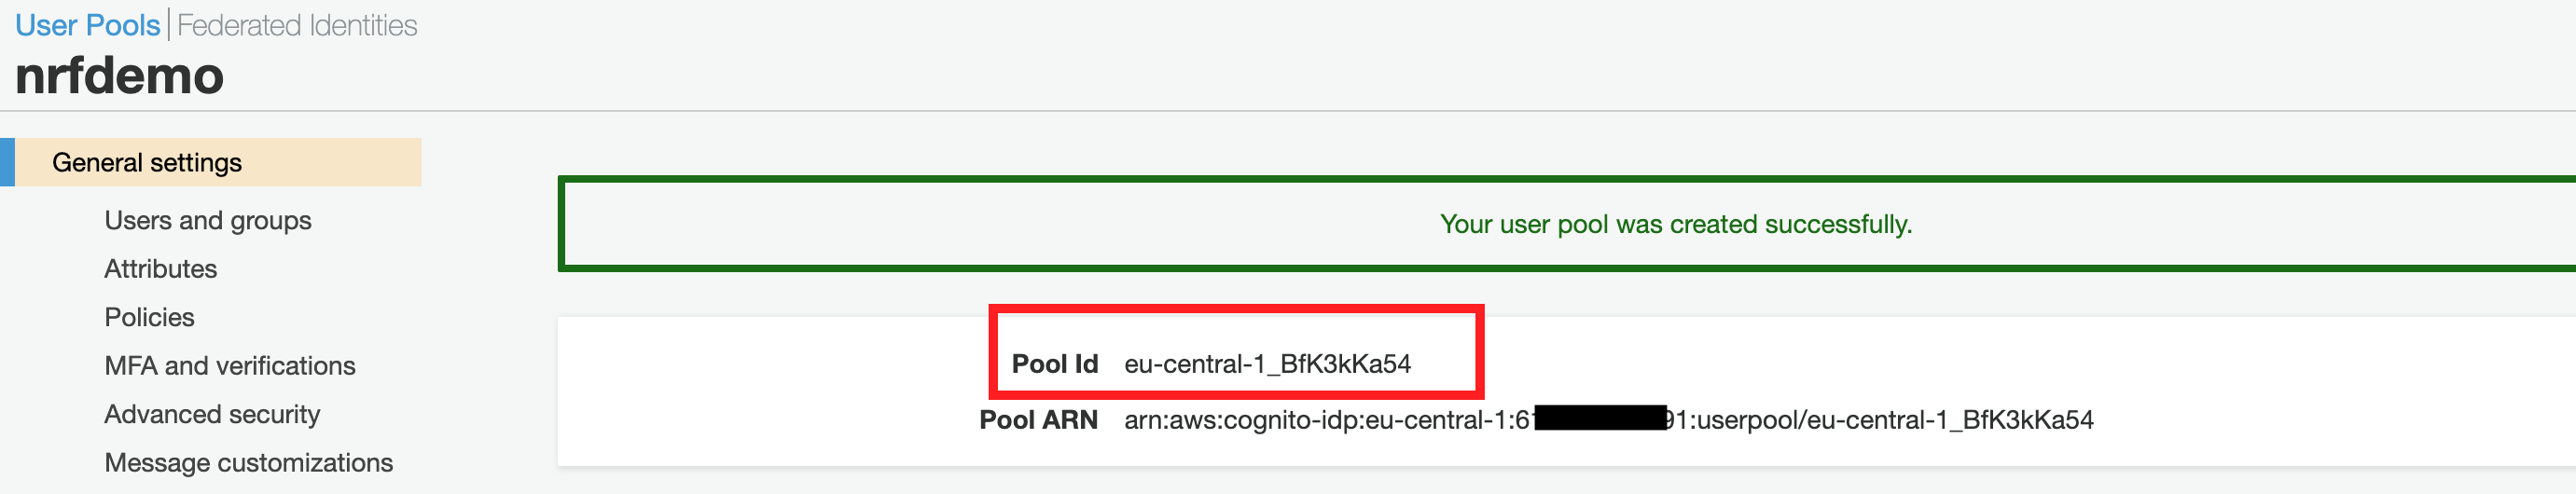2576x494 pixels.
Task: Click the divider between User Pools and Federated Identities
Action: coord(169,25)
